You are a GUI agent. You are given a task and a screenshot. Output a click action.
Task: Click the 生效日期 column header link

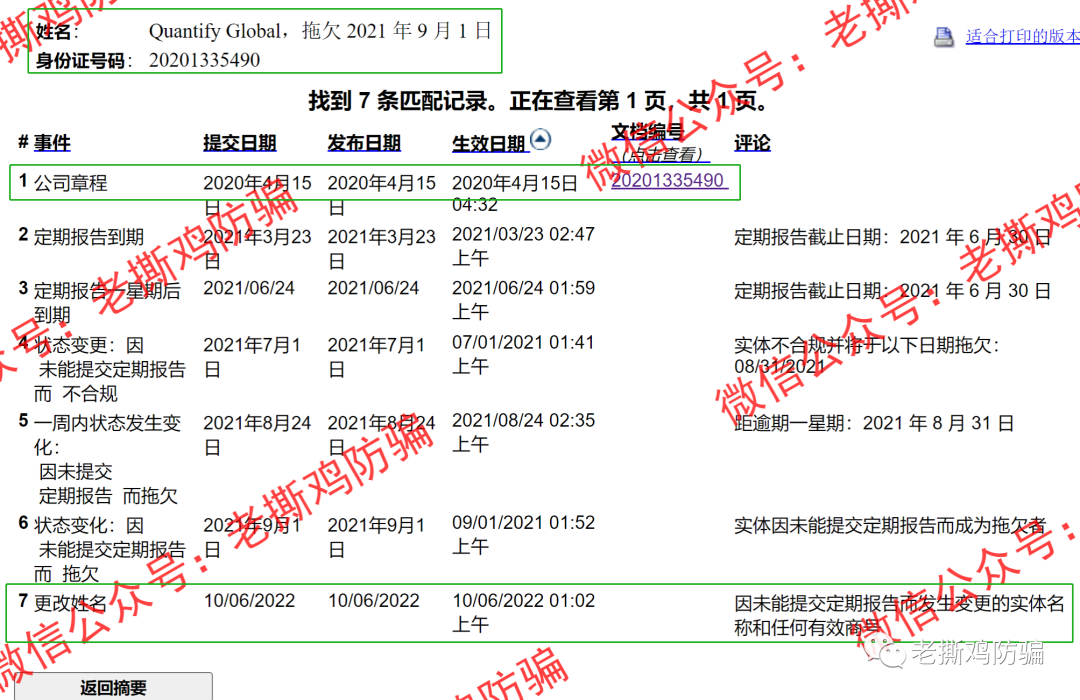[489, 143]
